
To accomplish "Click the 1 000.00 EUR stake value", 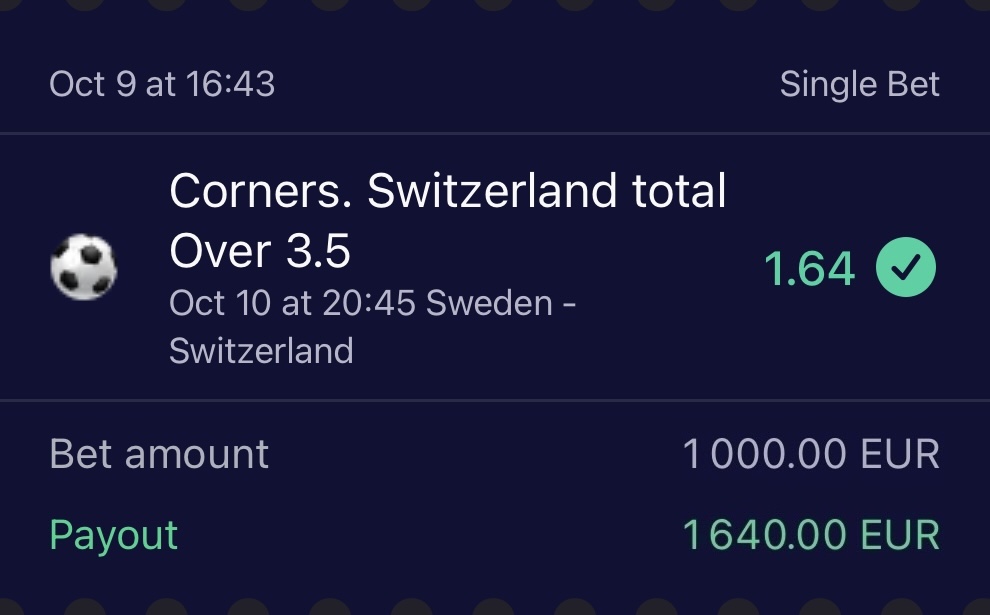I will (810, 455).
